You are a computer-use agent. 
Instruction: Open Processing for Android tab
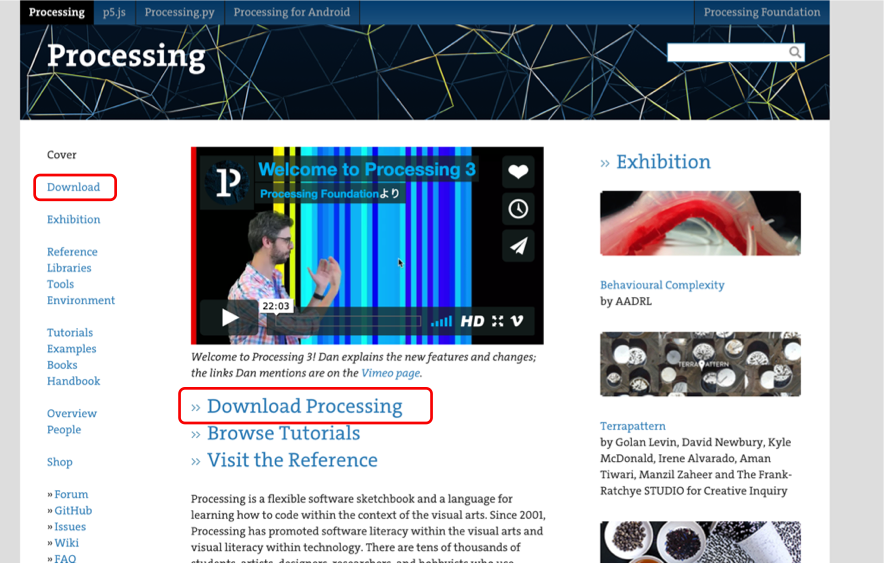[x=291, y=12]
